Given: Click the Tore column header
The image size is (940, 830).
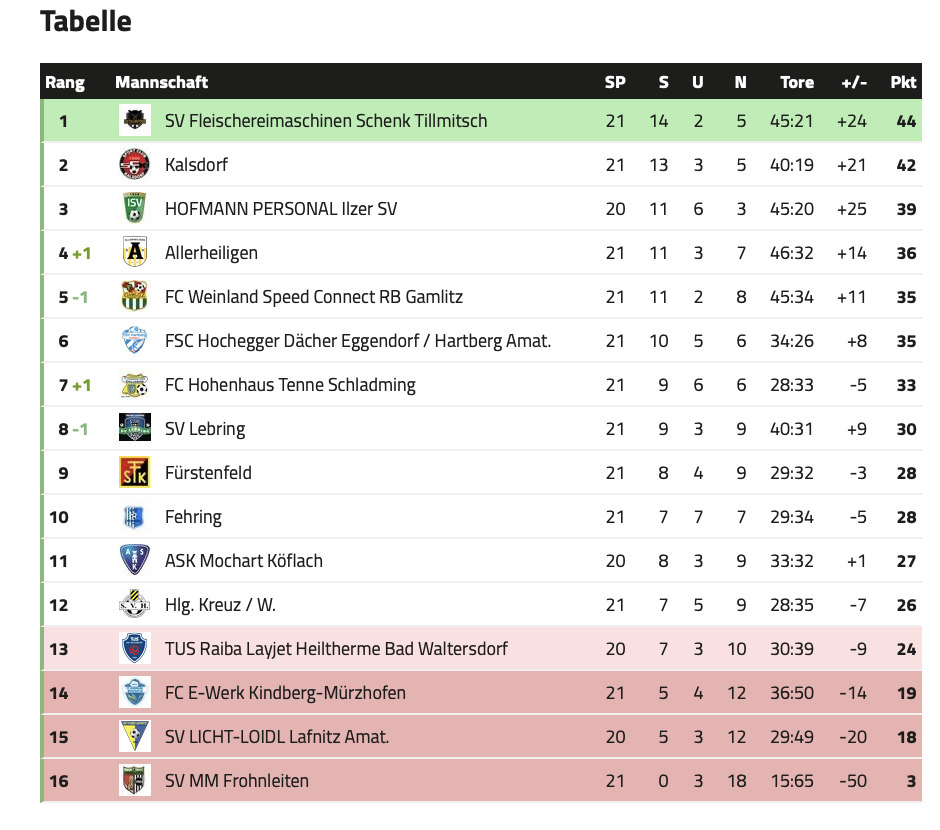Looking at the screenshot, I should pyautogui.click(x=797, y=82).
